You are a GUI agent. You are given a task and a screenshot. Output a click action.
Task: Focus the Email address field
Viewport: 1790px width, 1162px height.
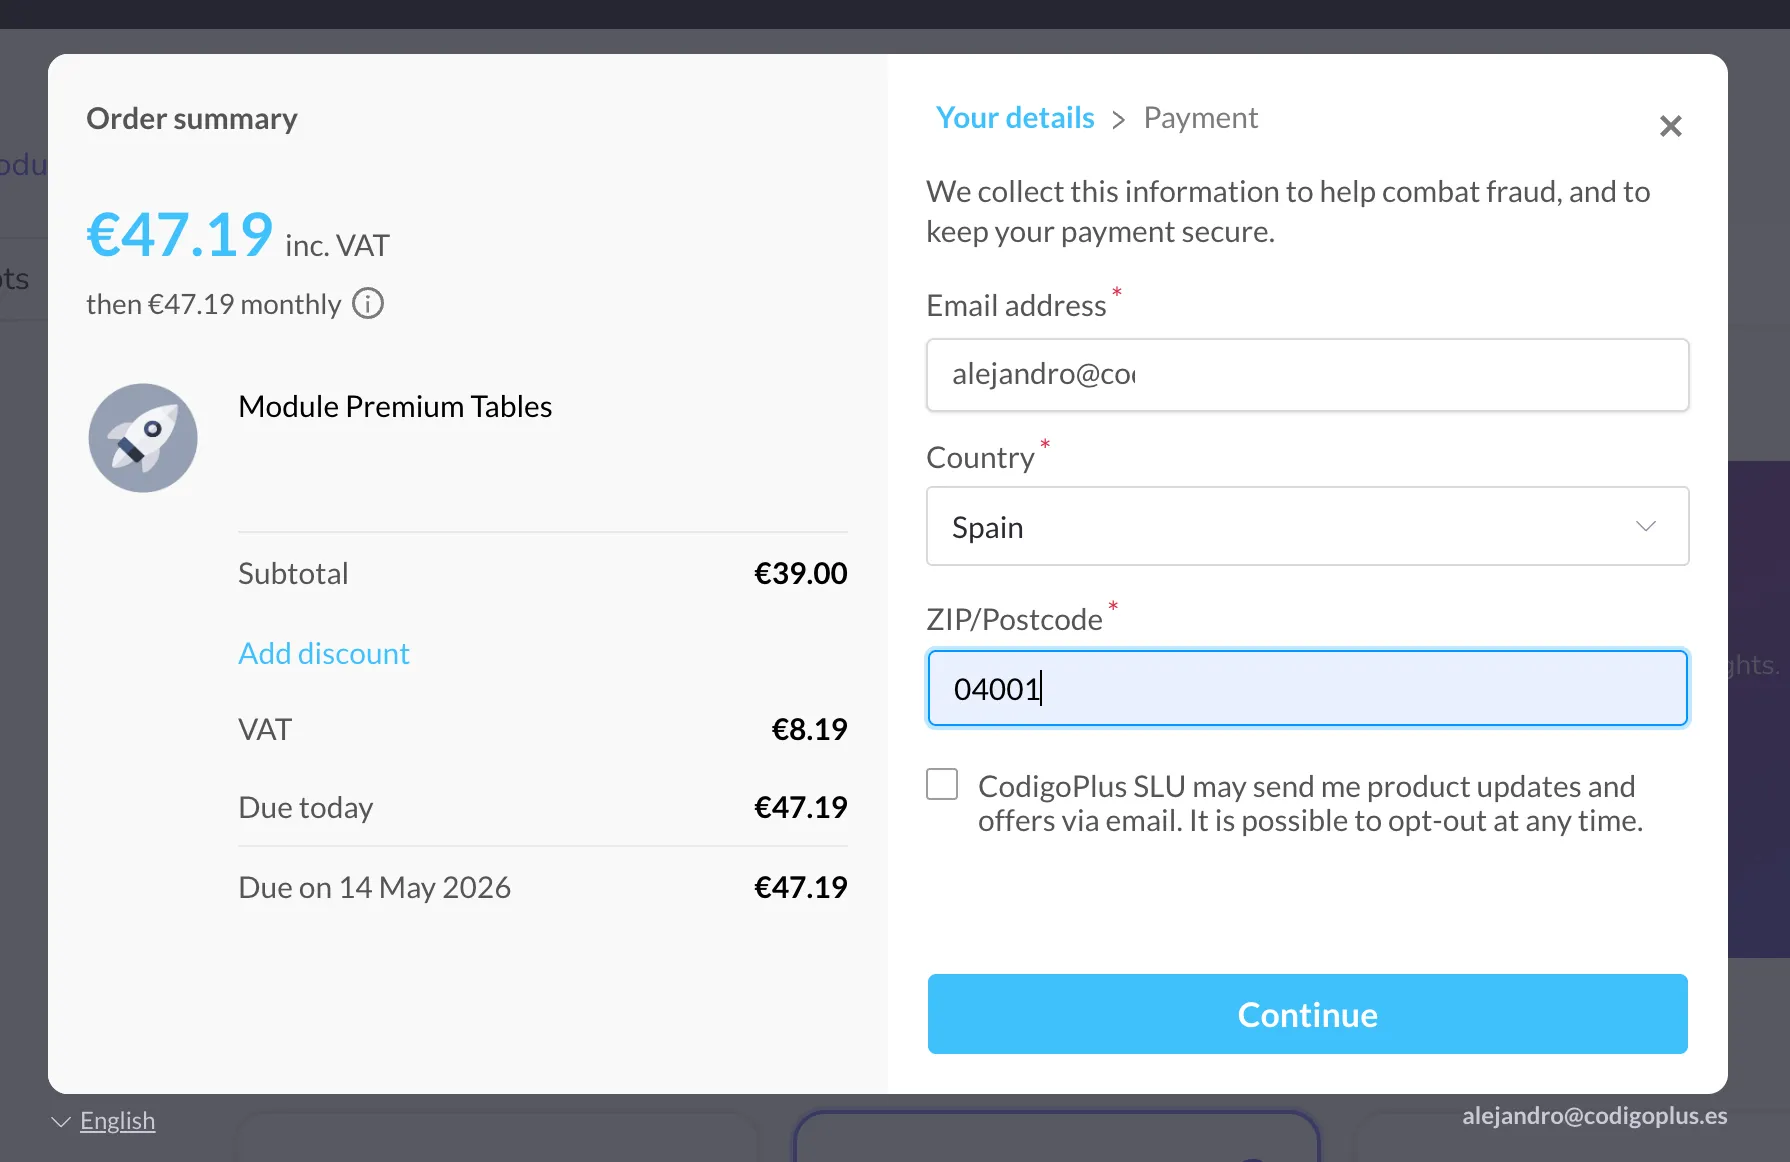pos(1306,375)
